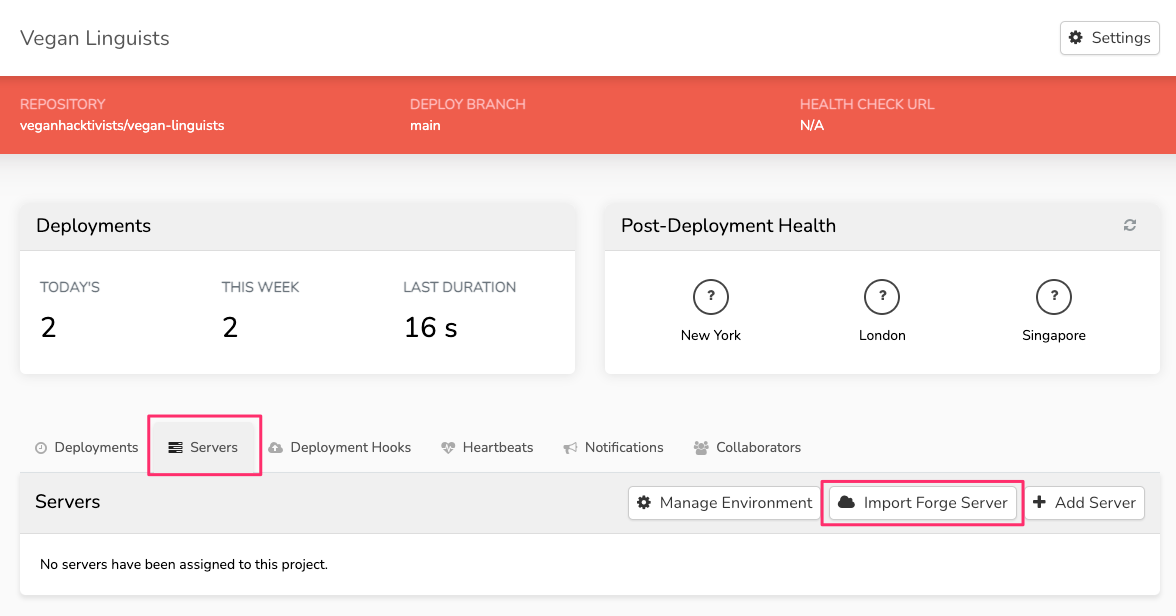Select the Heartbeats tab
The height and width of the screenshot is (616, 1176).
tap(487, 448)
